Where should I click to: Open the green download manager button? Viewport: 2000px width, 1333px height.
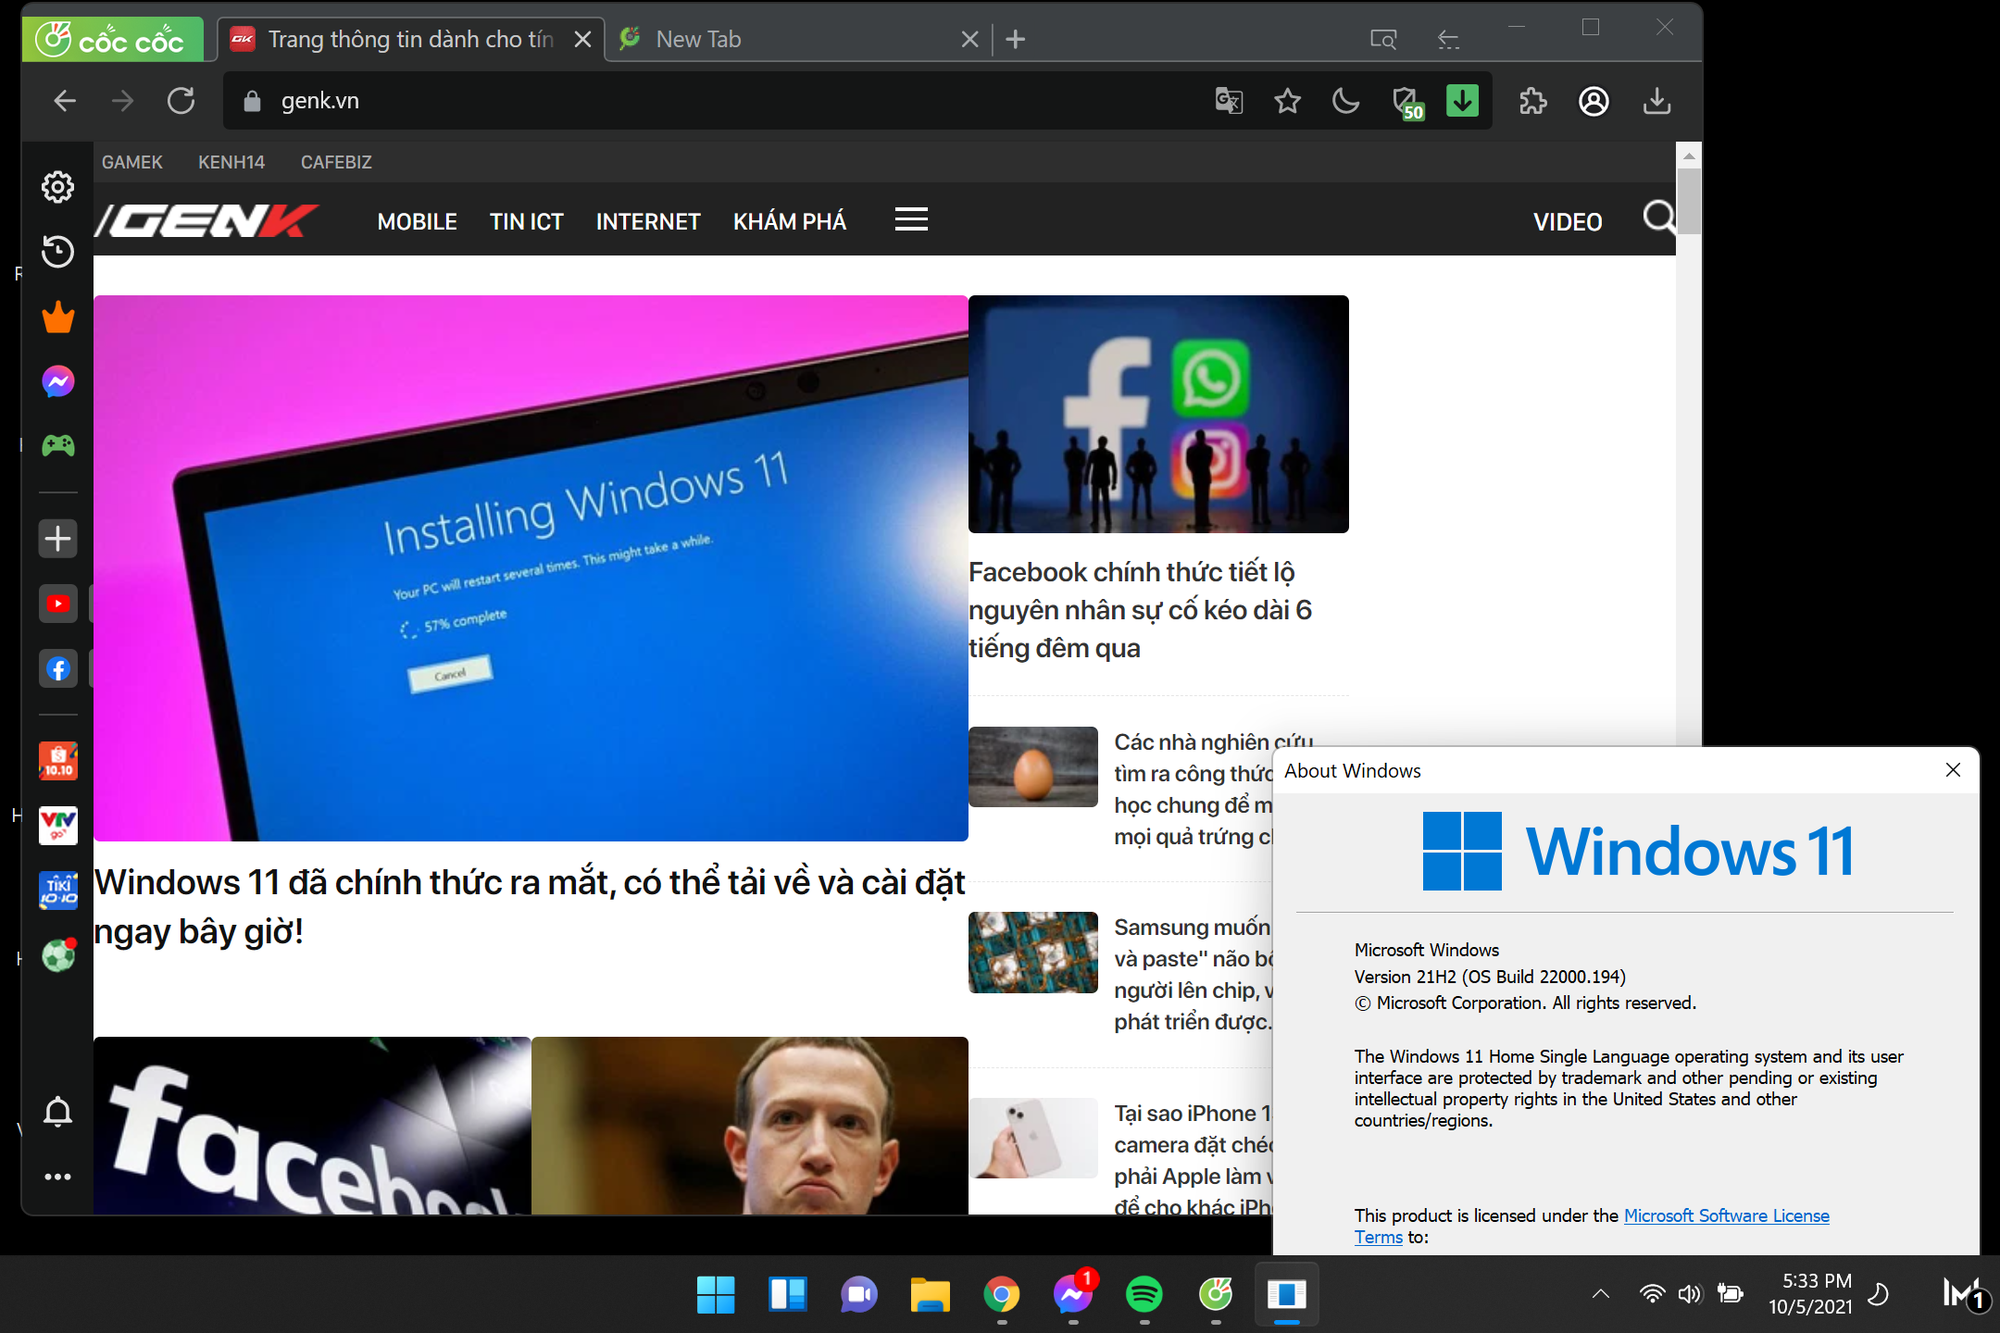click(x=1462, y=100)
